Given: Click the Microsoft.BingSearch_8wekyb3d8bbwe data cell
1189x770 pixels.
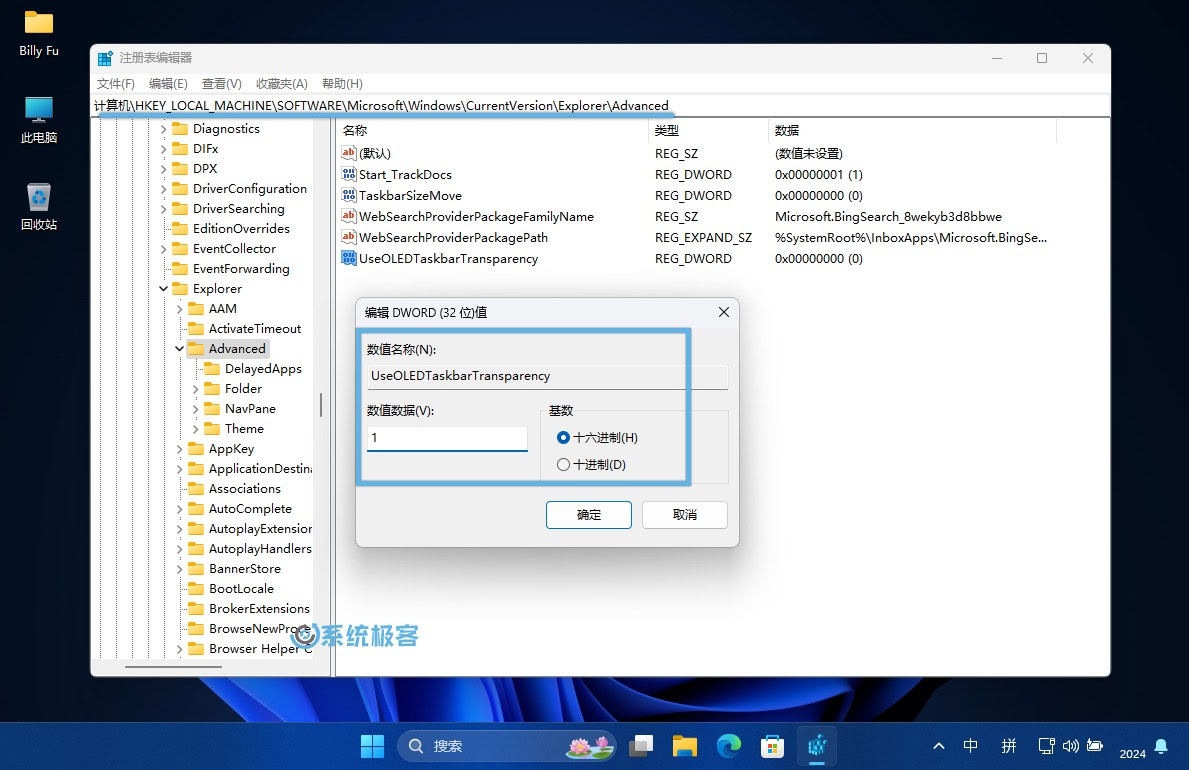Looking at the screenshot, I should click(888, 216).
